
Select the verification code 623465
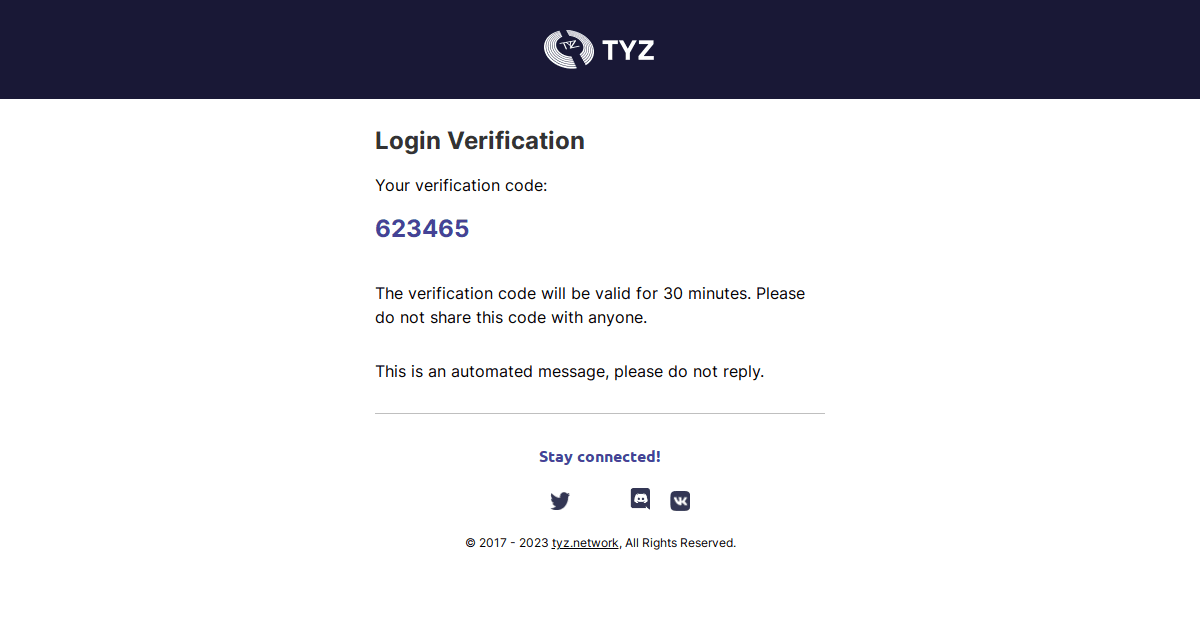(422, 228)
